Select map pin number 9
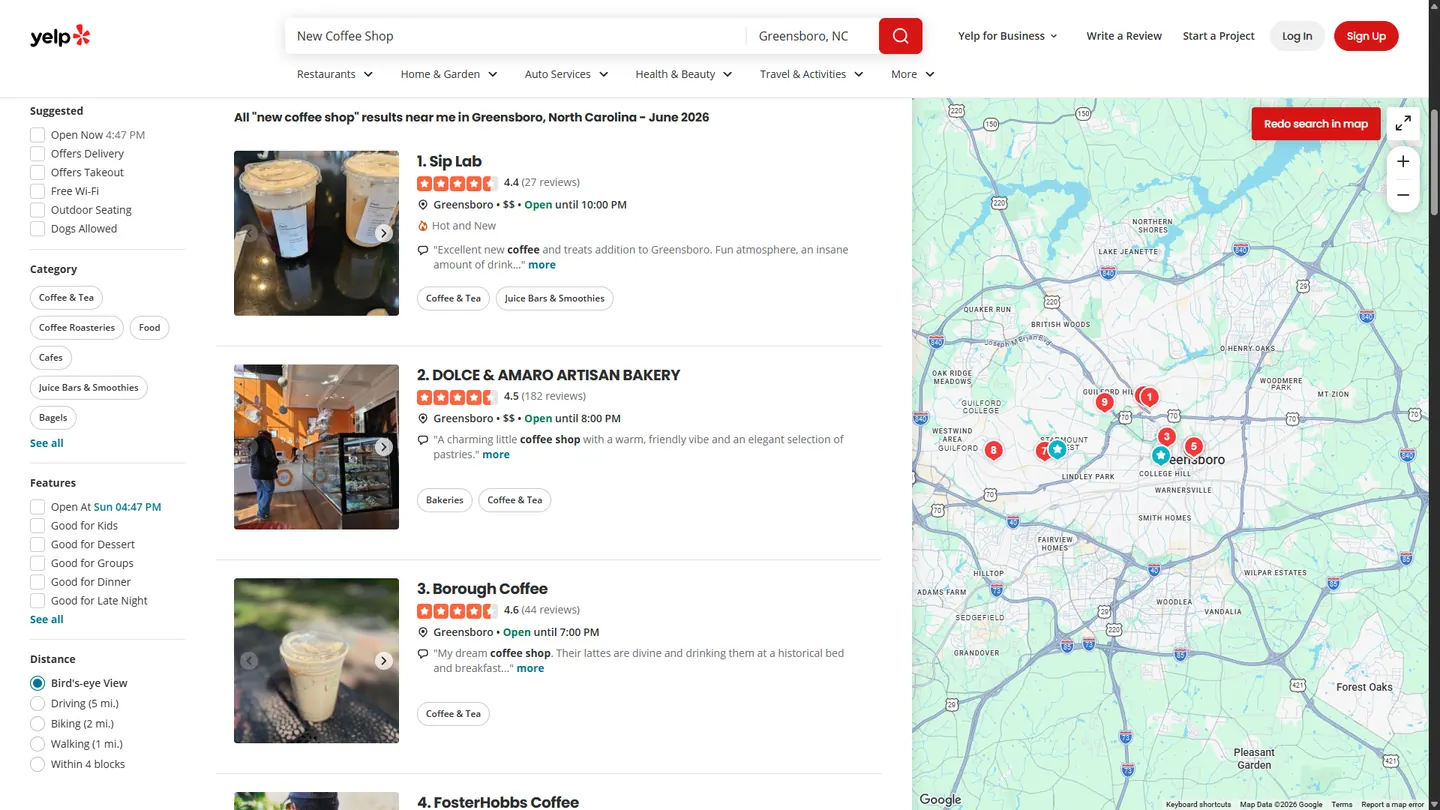This screenshot has height=810, width=1440. click(1104, 402)
